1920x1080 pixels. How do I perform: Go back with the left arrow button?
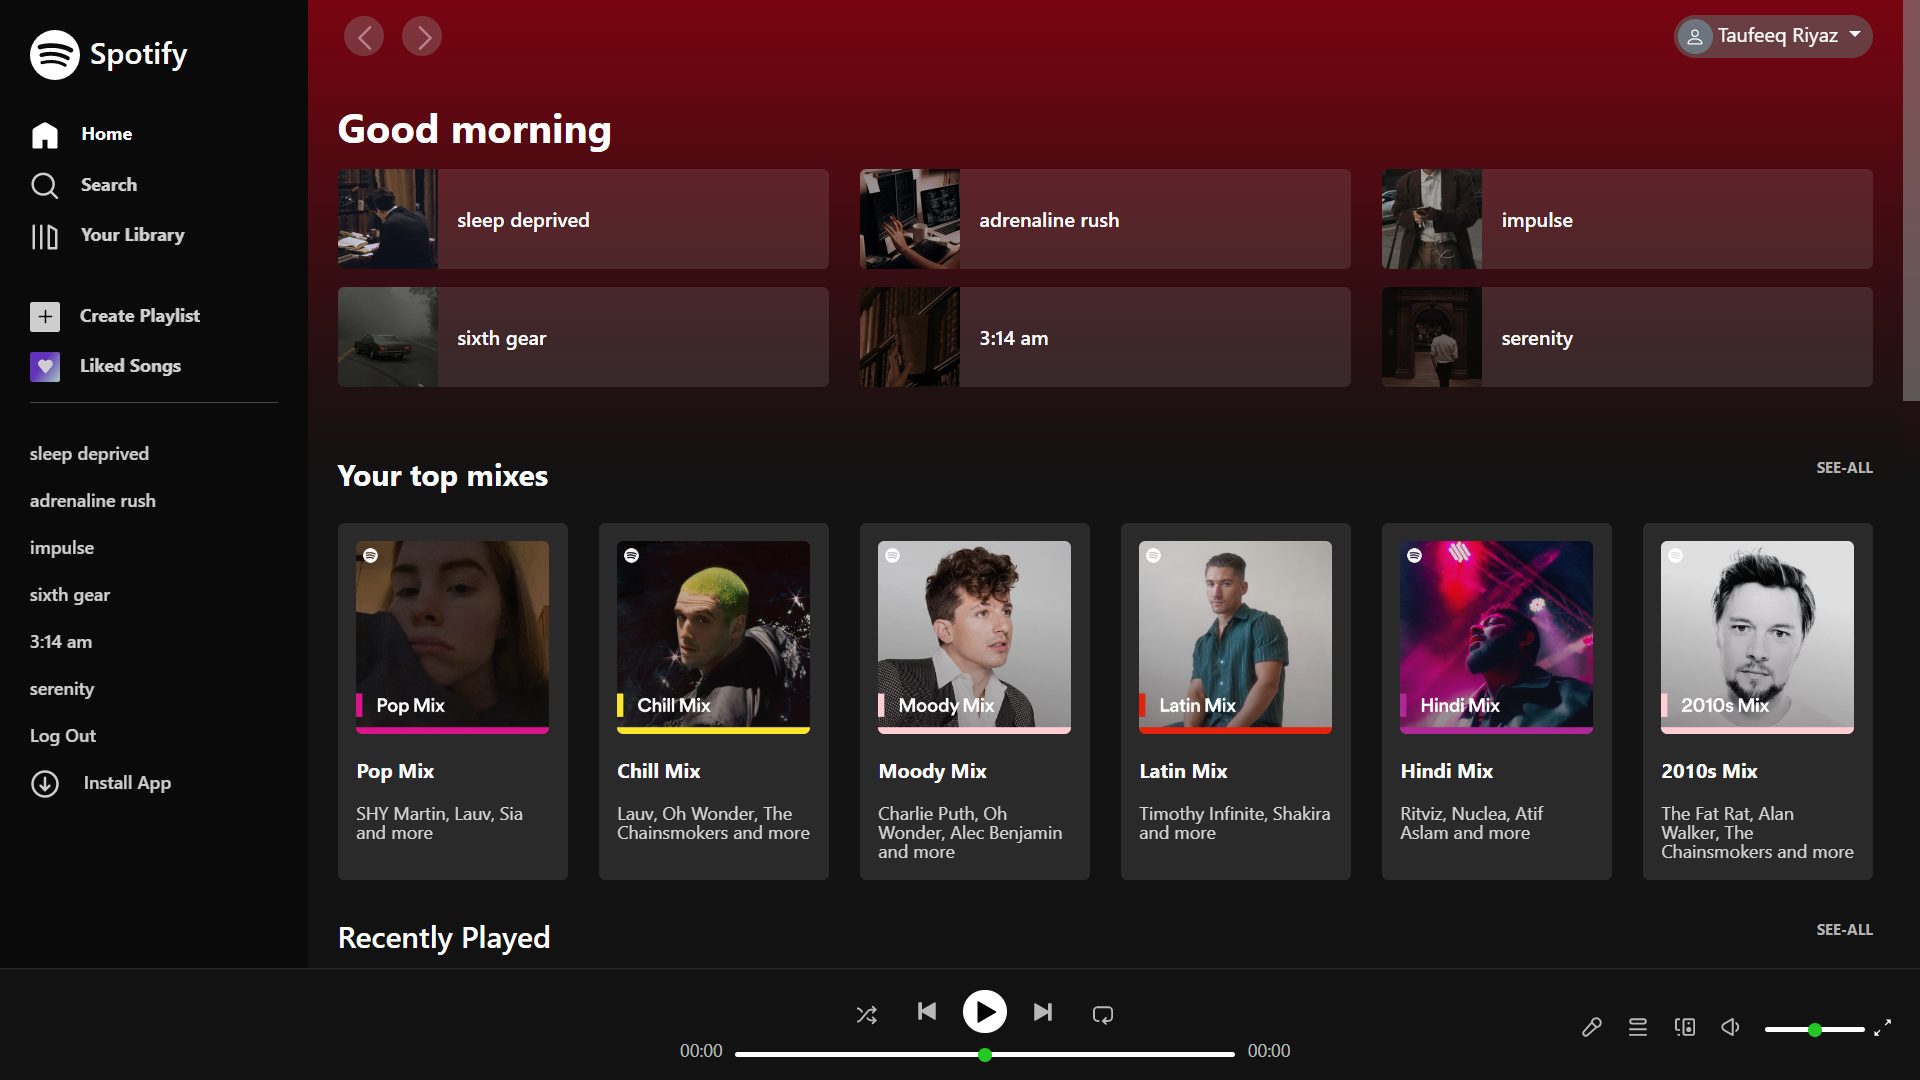[364, 37]
